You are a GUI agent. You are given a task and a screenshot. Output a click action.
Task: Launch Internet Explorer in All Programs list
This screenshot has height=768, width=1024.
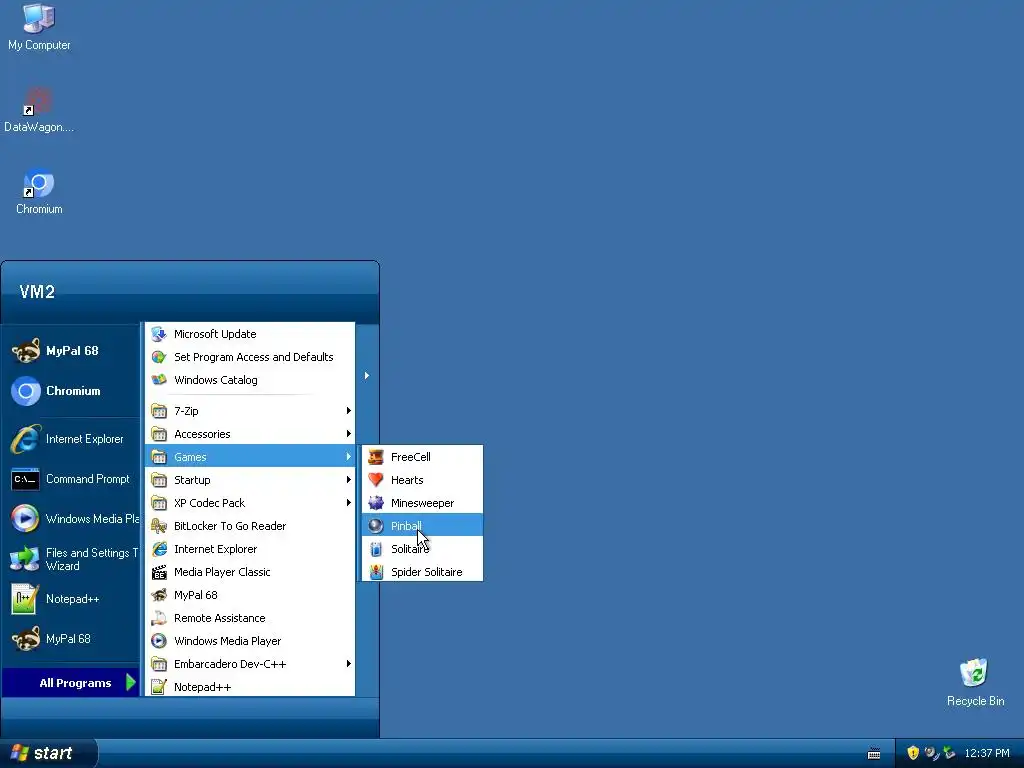(x=250, y=549)
